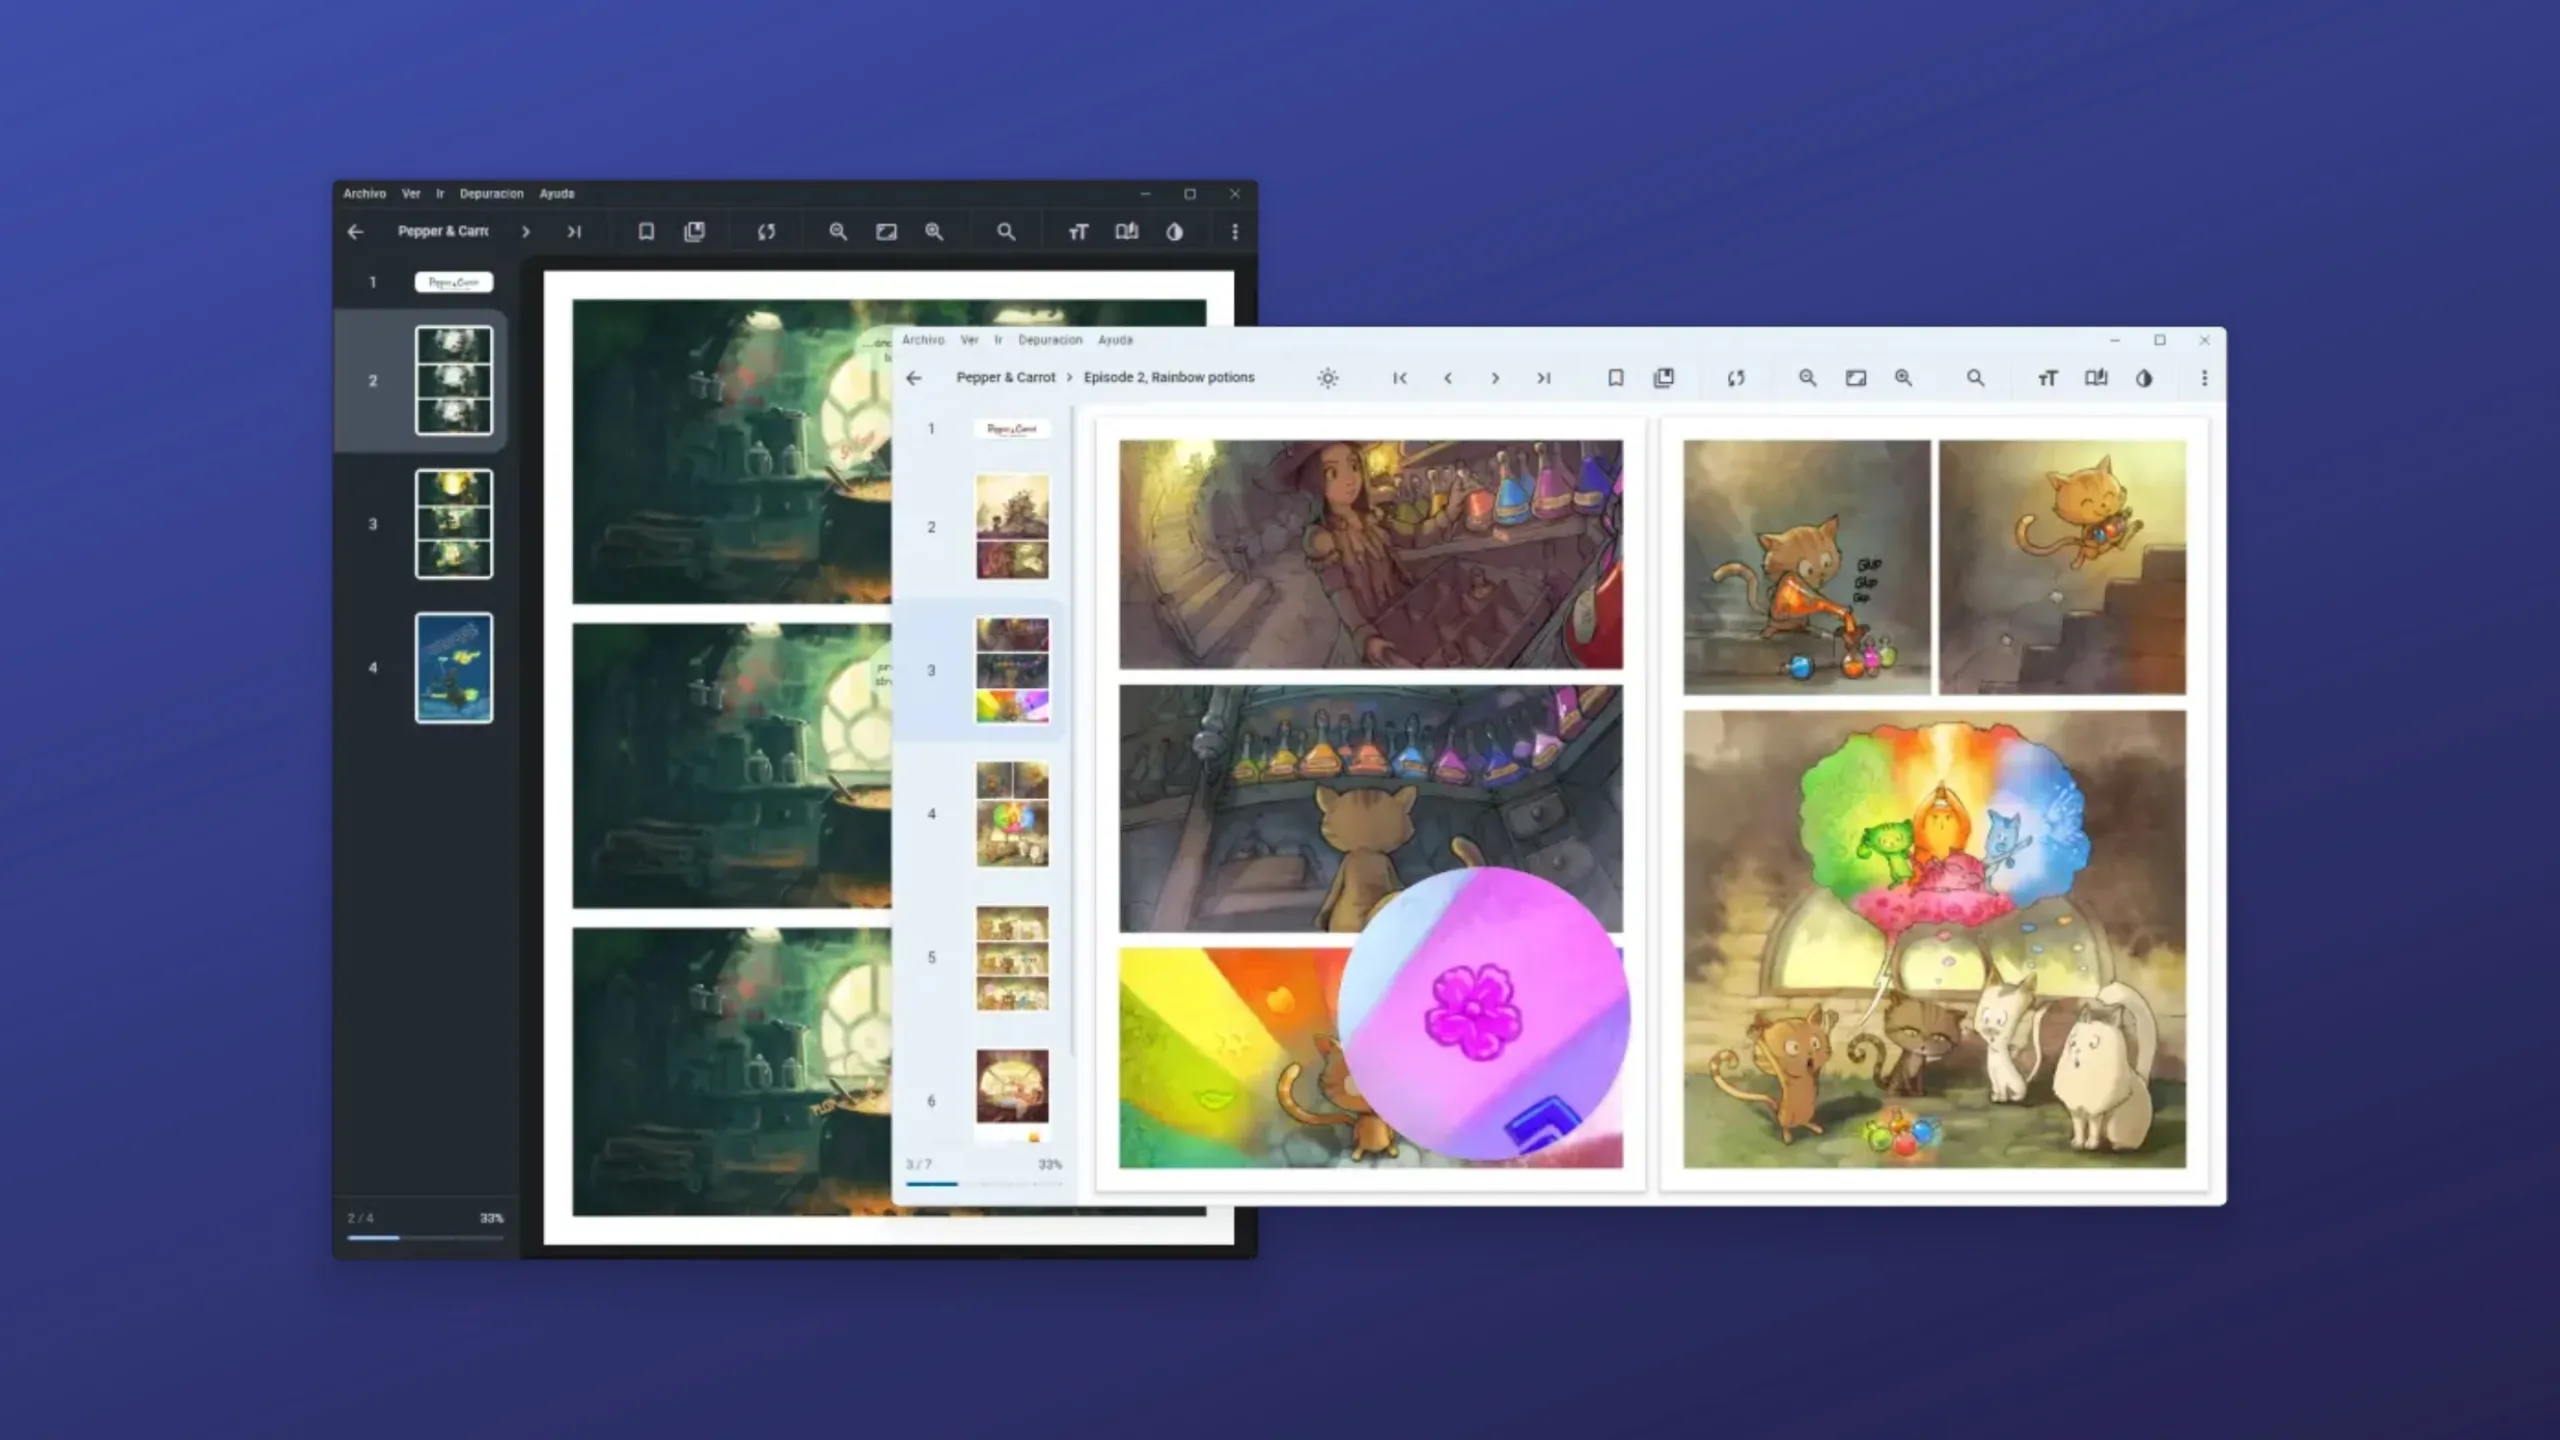Screen dimensions: 2560x1440
Task: Open Ver menu in light window
Action: pyautogui.click(x=969, y=340)
